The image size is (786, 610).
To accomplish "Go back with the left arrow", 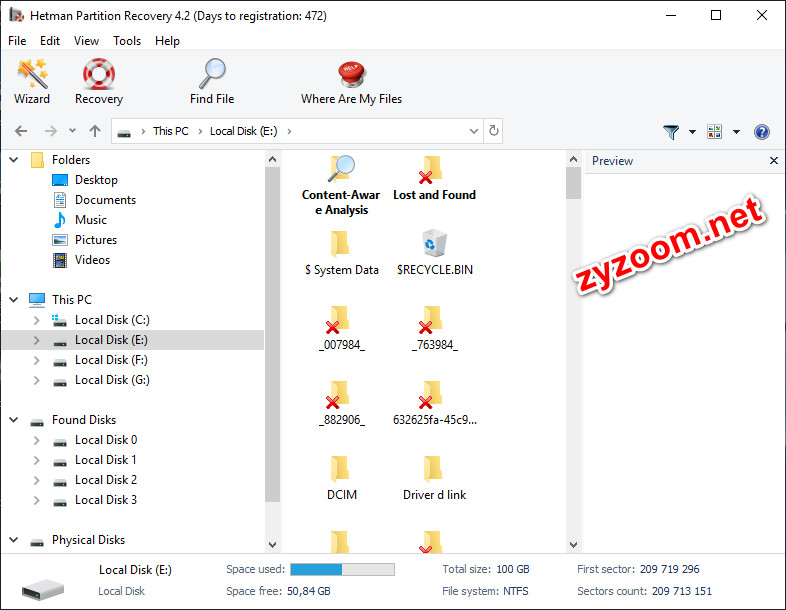I will click(x=21, y=131).
